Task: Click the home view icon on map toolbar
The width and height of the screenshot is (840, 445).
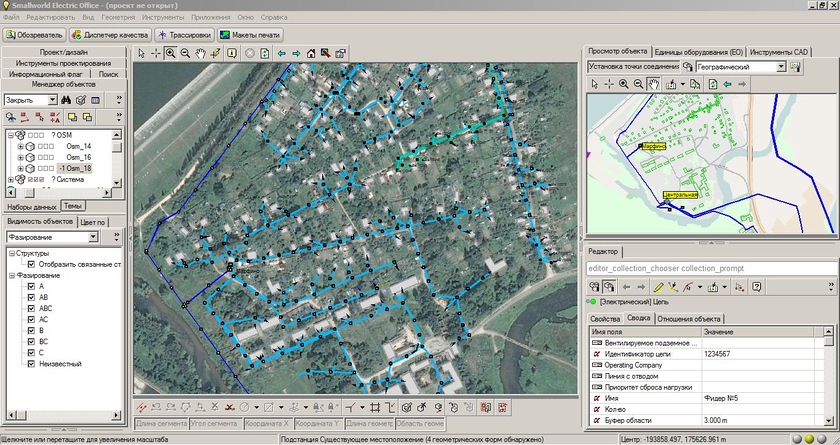Action: click(311, 53)
